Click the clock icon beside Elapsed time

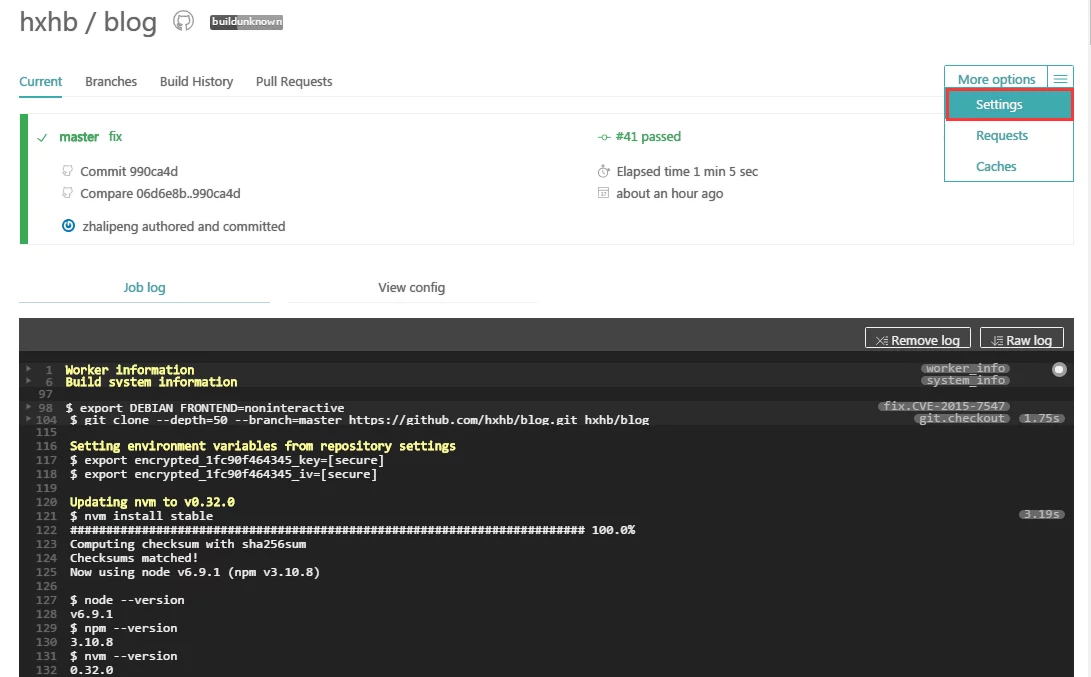603,171
